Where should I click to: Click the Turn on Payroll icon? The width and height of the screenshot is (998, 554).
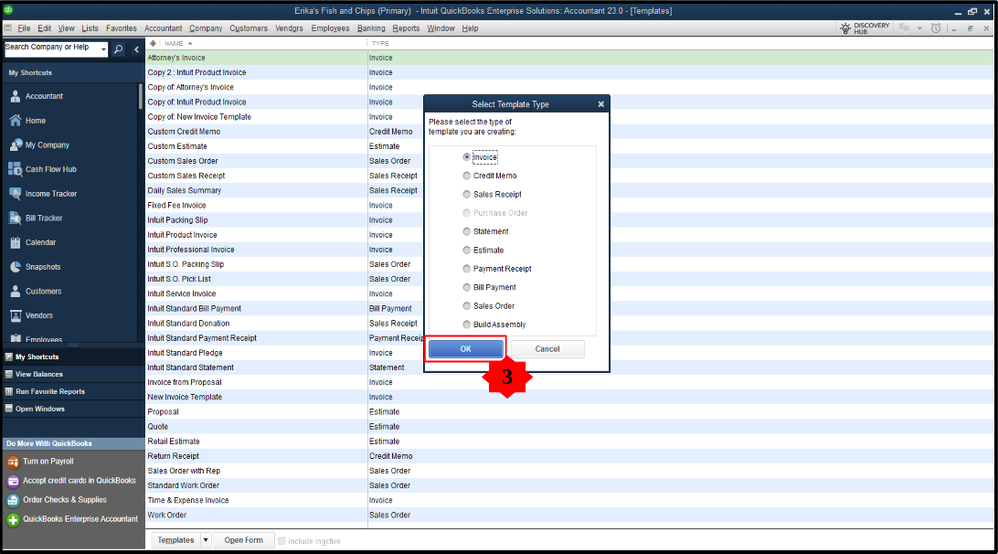pos(13,462)
